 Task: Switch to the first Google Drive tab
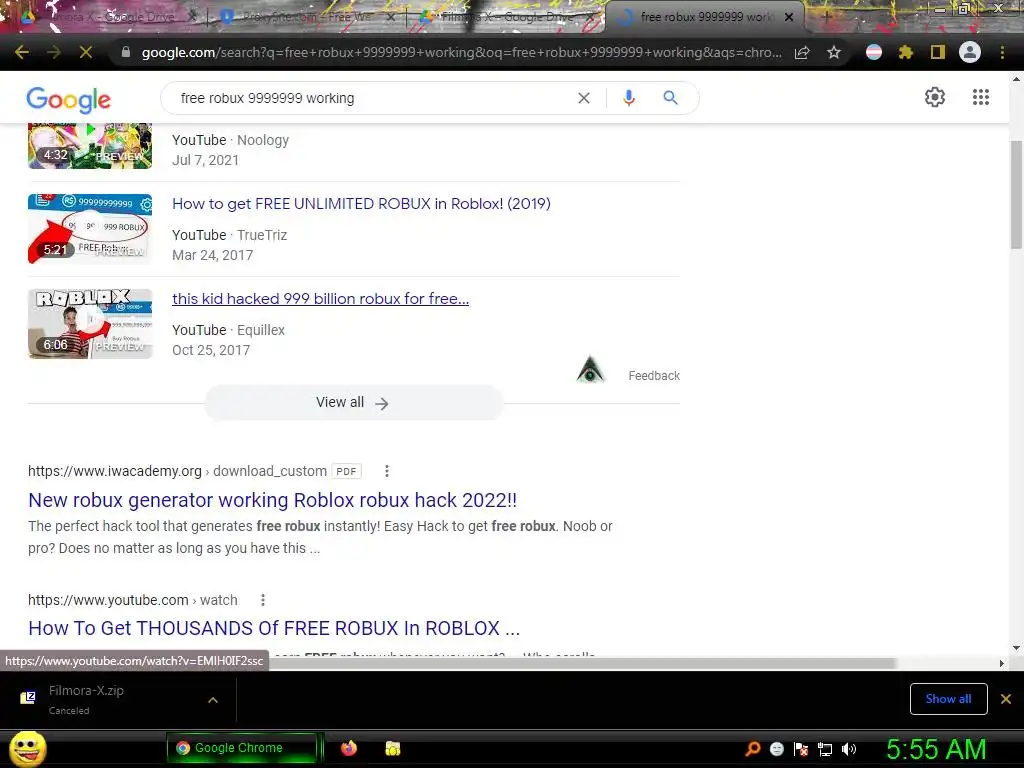[103, 17]
